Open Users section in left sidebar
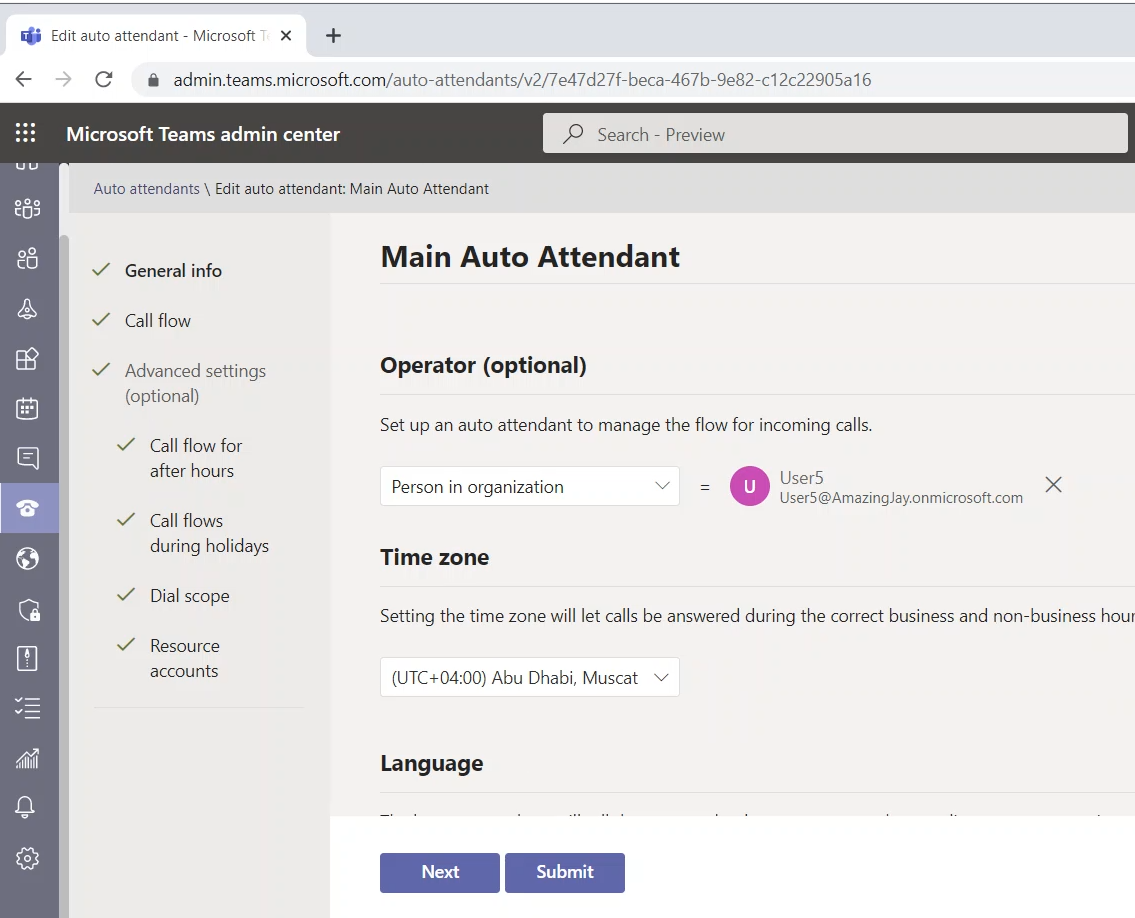Screen dimensions: 1135x918 click(27, 259)
